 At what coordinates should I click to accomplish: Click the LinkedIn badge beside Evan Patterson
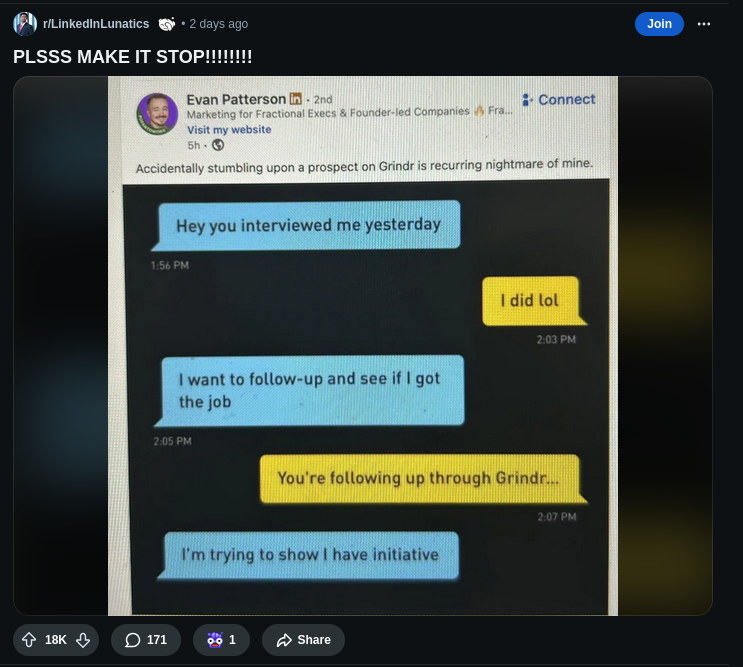tap(296, 98)
